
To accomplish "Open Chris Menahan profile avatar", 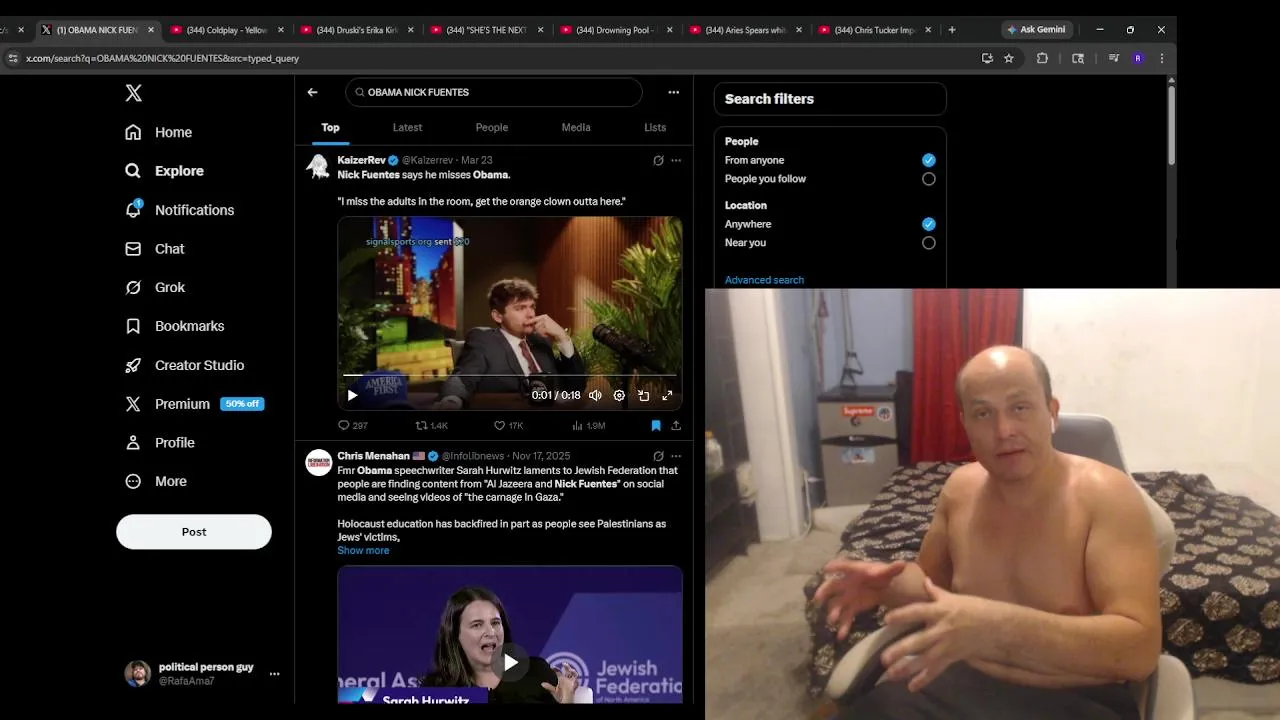I will coord(318,462).
